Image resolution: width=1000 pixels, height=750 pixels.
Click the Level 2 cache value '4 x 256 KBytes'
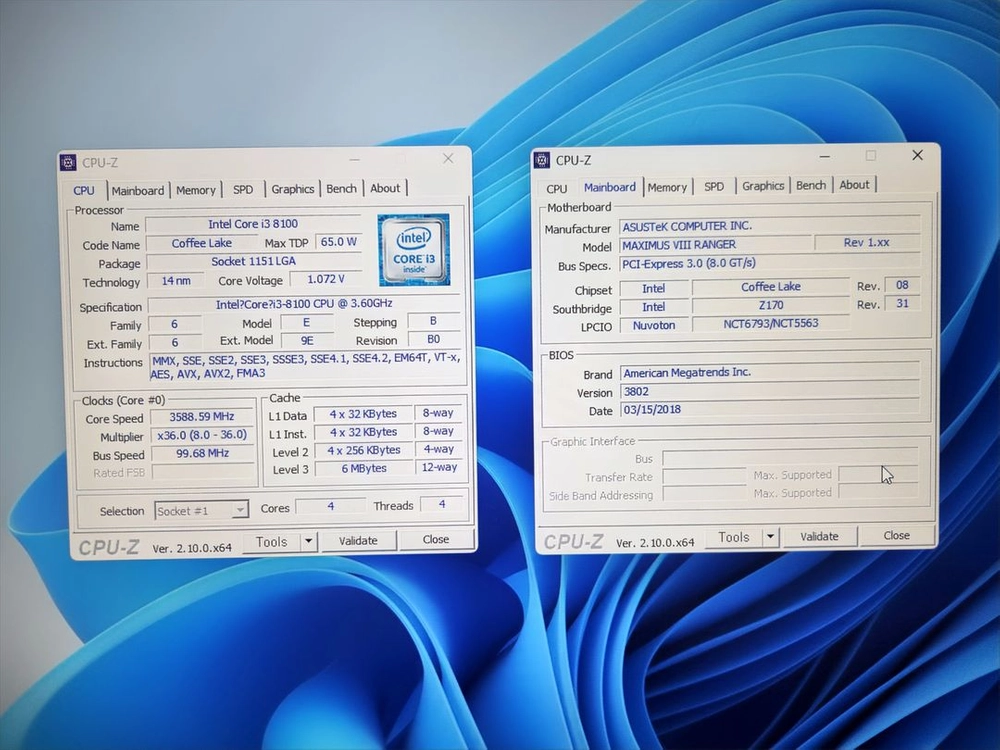pyautogui.click(x=364, y=450)
